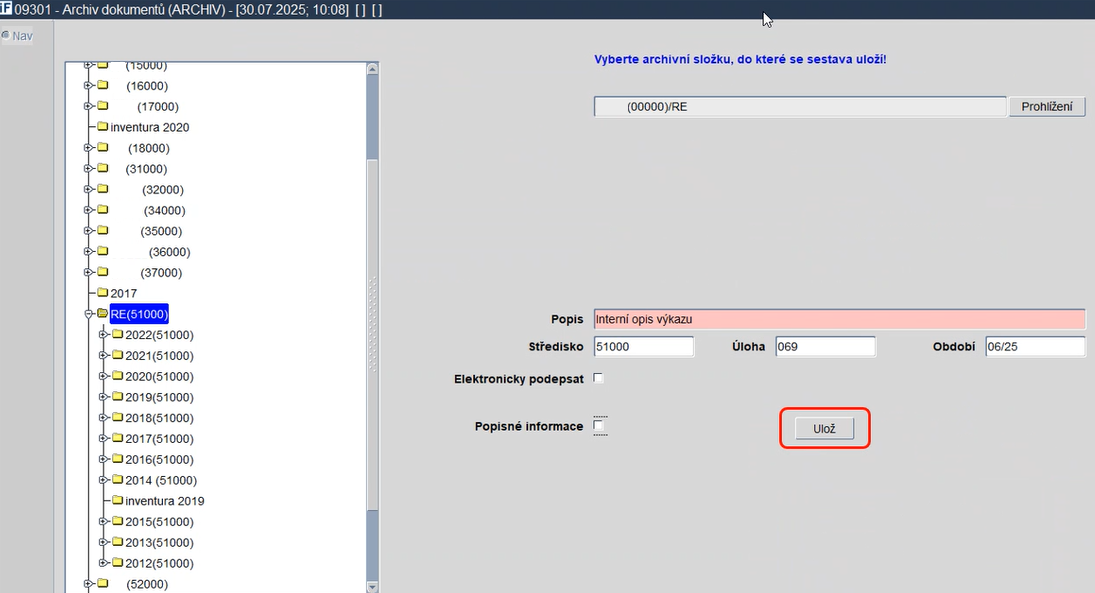The width and height of the screenshot is (1095, 593).
Task: Click the folder icon of 2018(51000)
Action: click(117, 417)
